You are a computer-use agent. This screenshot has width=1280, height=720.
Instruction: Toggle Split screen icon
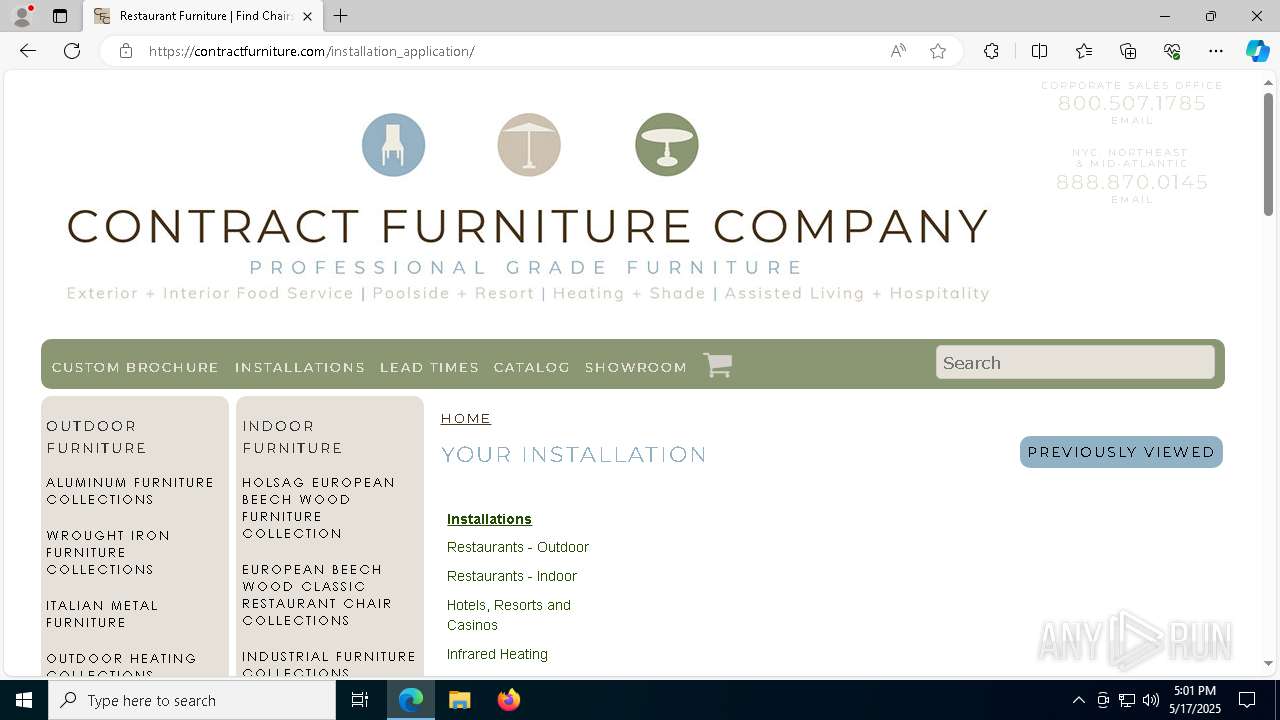click(x=1039, y=51)
